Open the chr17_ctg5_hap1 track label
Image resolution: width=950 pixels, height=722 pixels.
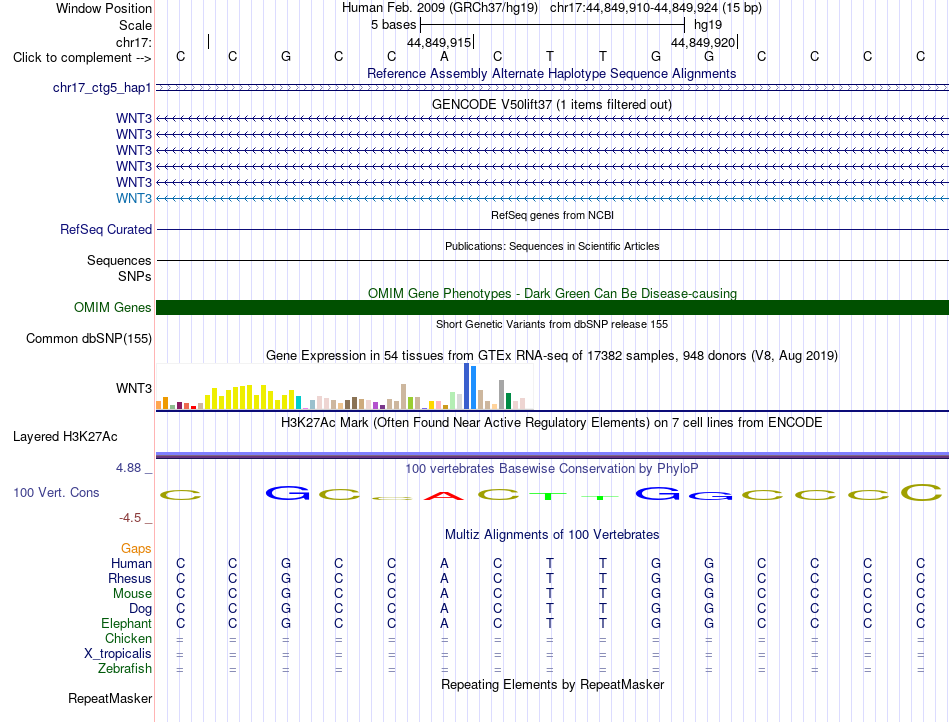(x=102, y=88)
